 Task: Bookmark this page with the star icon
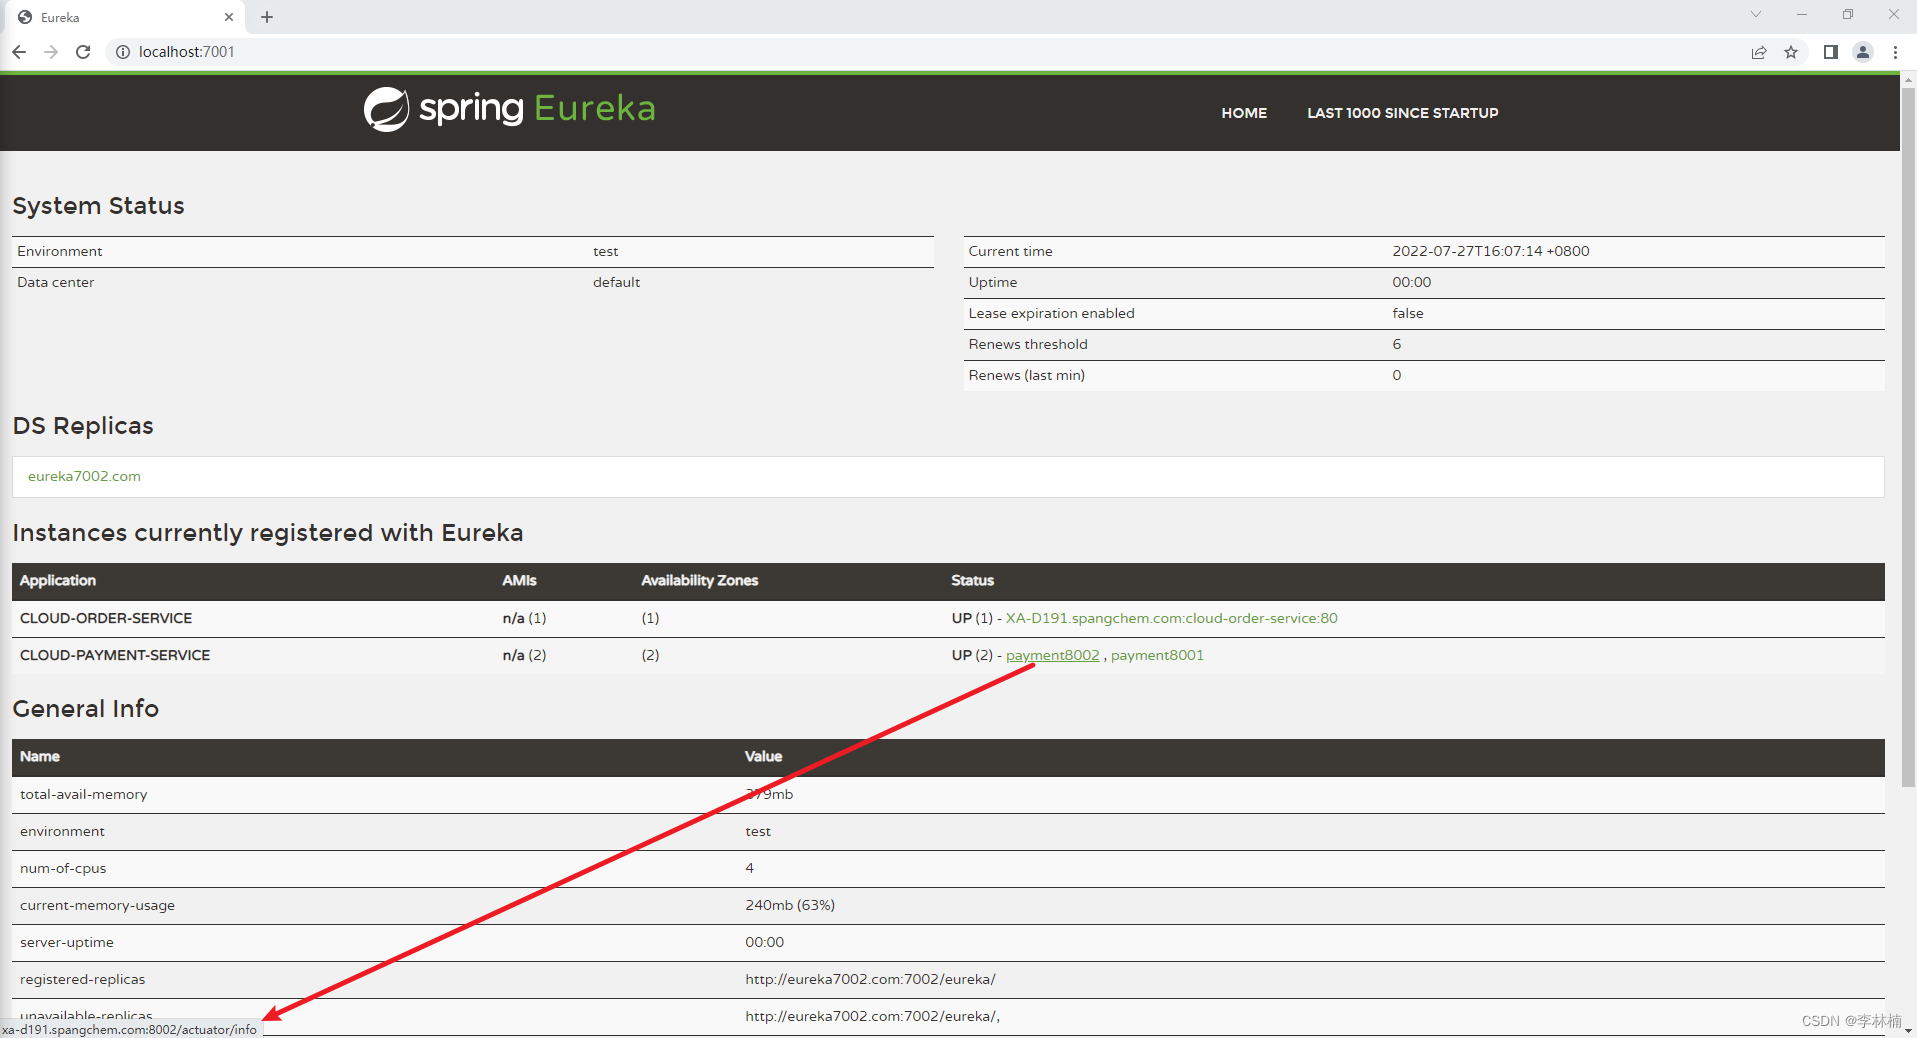1791,52
